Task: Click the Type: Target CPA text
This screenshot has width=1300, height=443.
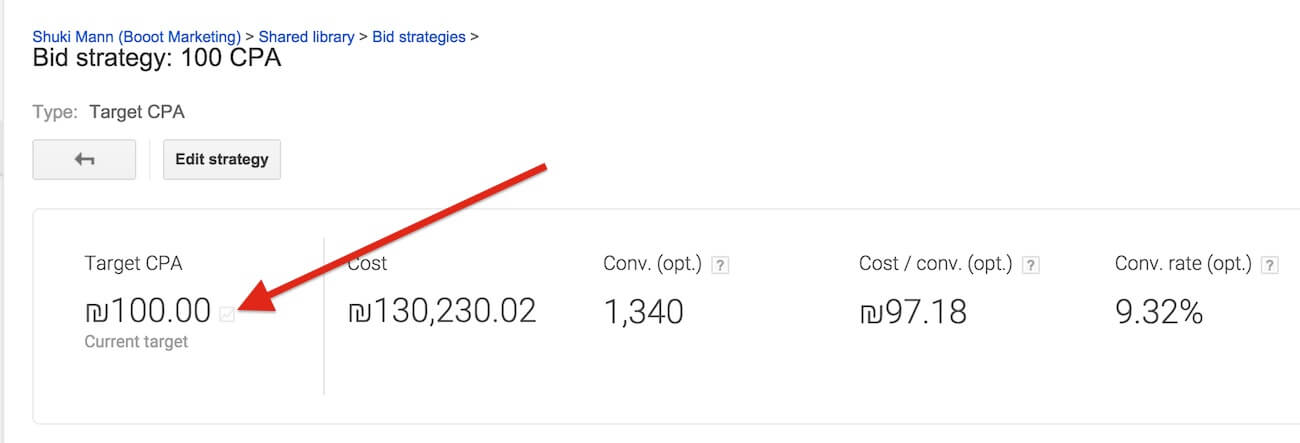Action: (x=109, y=112)
